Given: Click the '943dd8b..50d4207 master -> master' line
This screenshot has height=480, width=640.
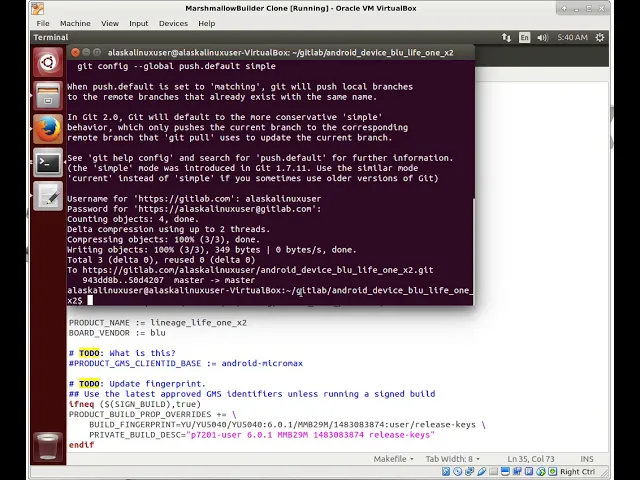Looking at the screenshot, I should click(x=168, y=280).
